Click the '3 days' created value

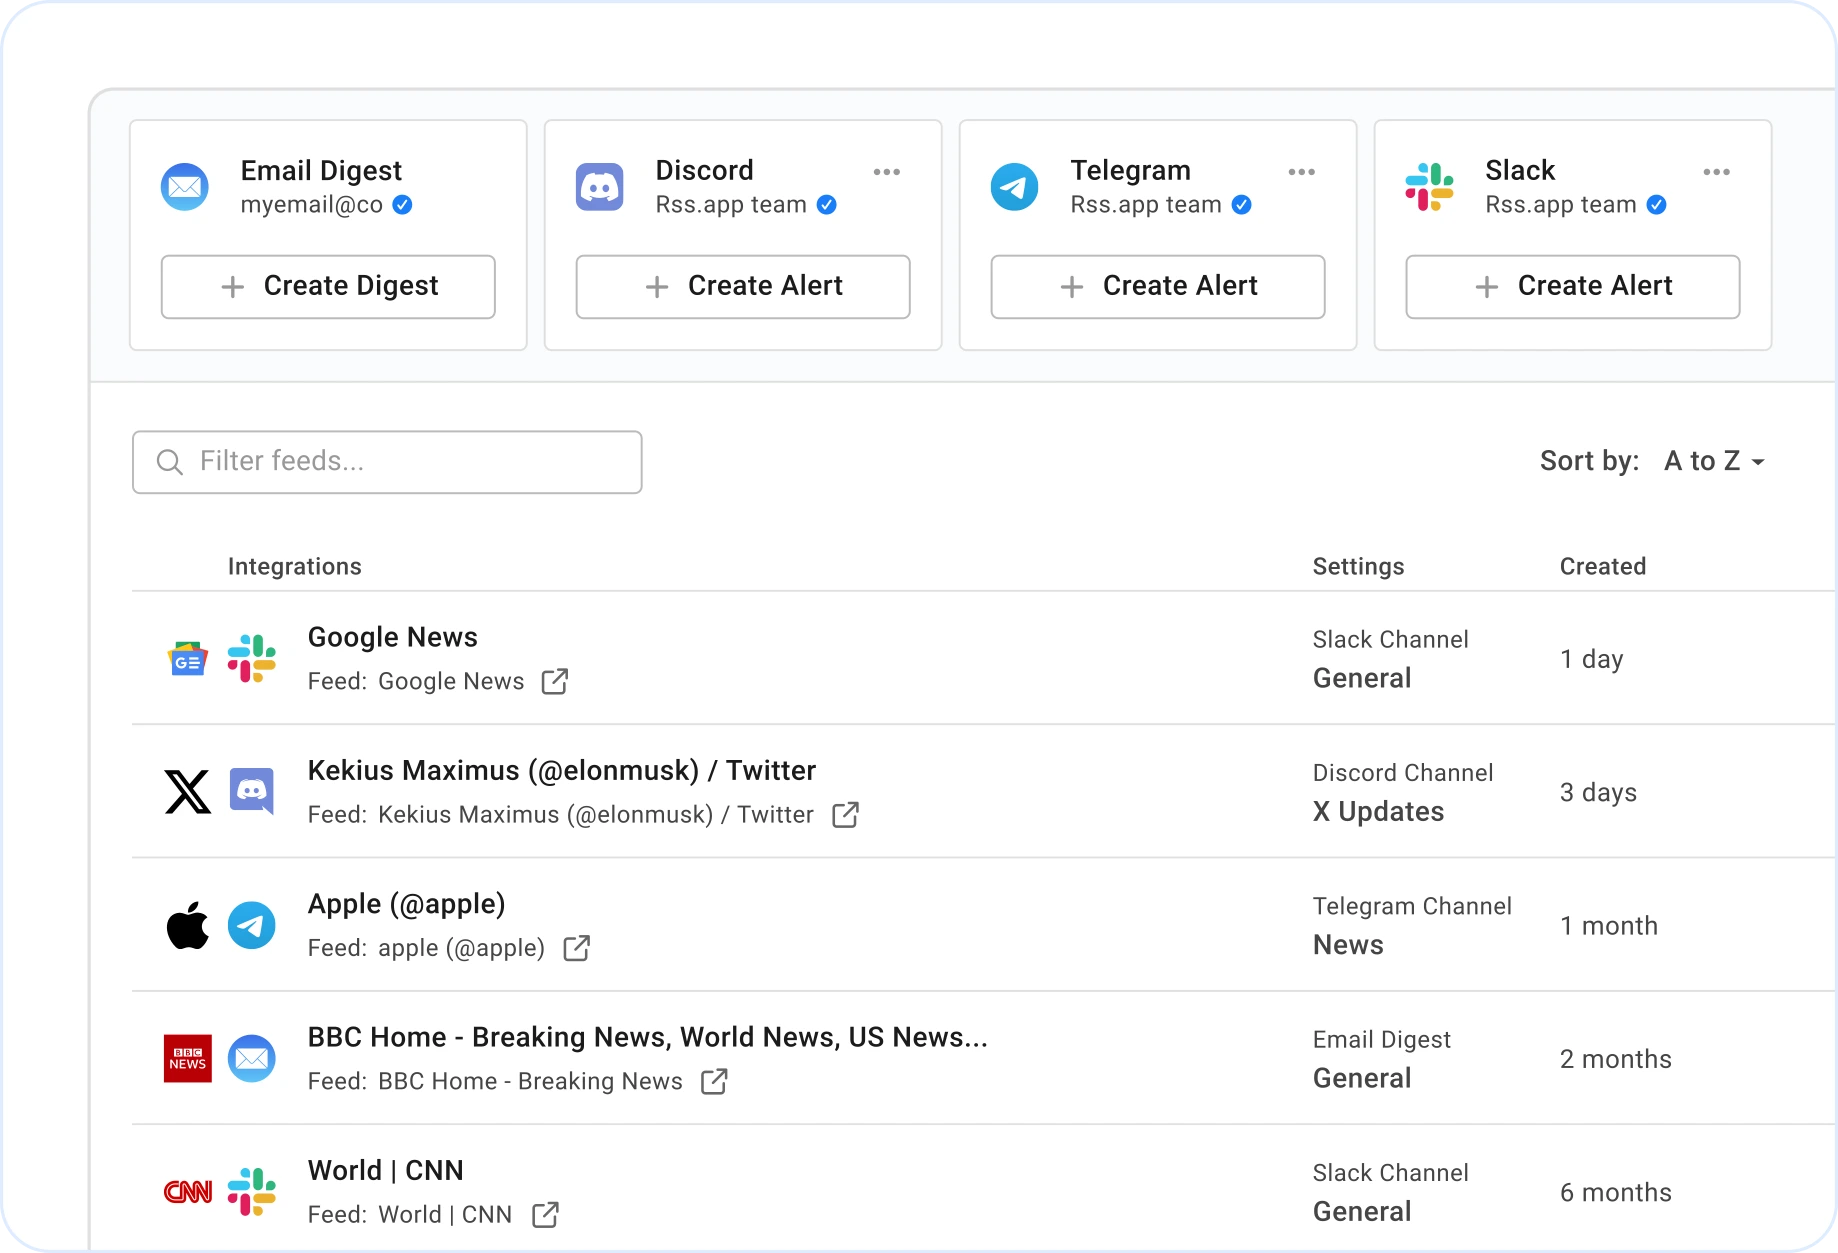1599,793
